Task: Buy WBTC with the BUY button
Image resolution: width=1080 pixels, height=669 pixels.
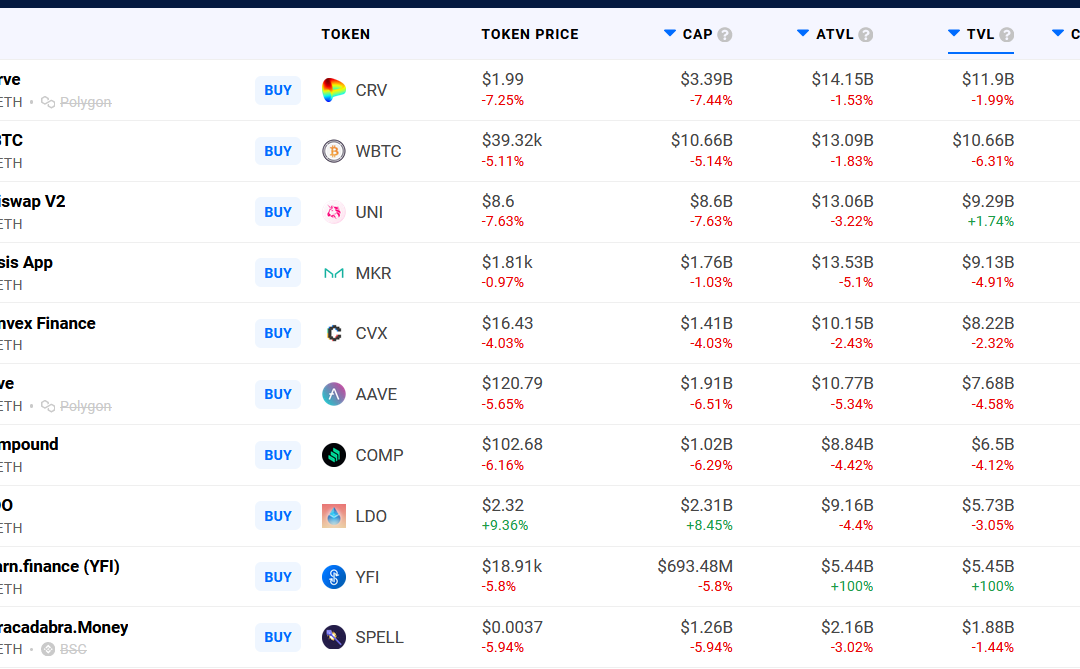Action: pyautogui.click(x=278, y=151)
